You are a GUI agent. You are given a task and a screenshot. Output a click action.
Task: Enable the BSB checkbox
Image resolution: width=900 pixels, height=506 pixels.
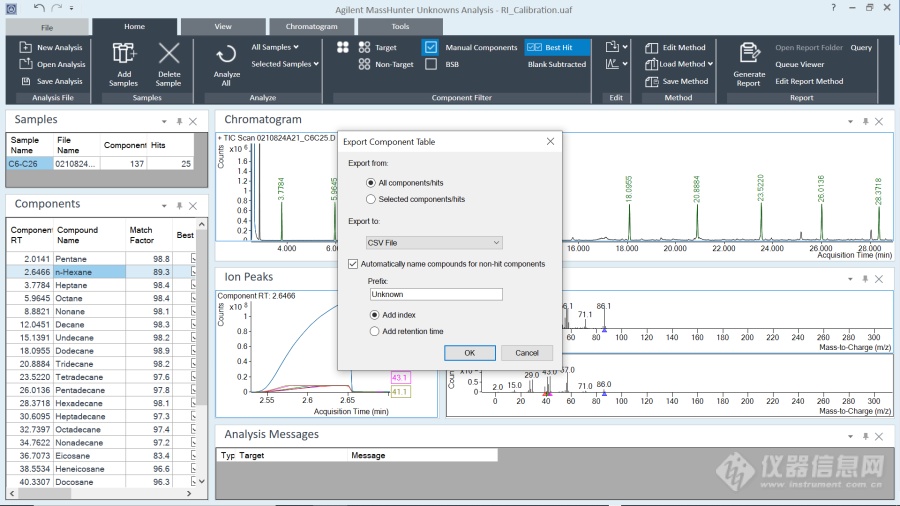(430, 64)
